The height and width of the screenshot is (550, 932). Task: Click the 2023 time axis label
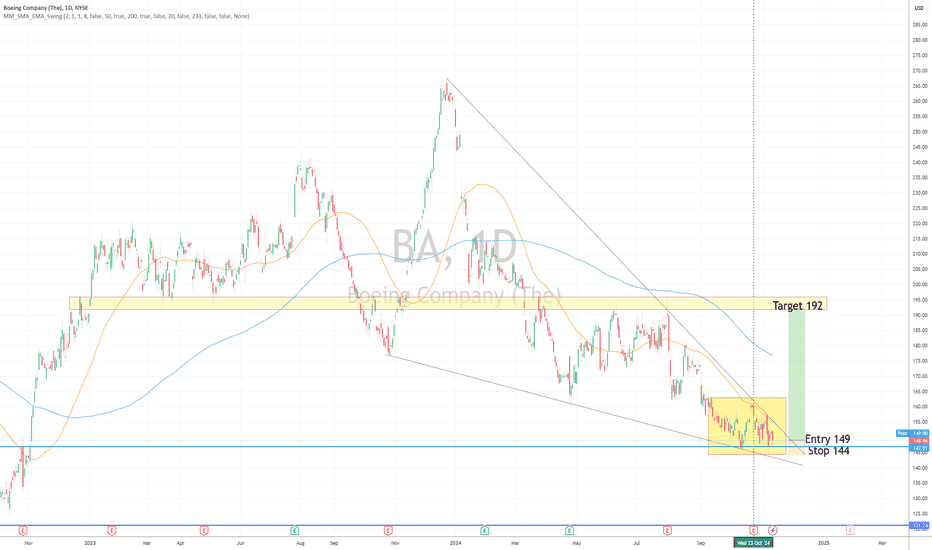(90, 543)
